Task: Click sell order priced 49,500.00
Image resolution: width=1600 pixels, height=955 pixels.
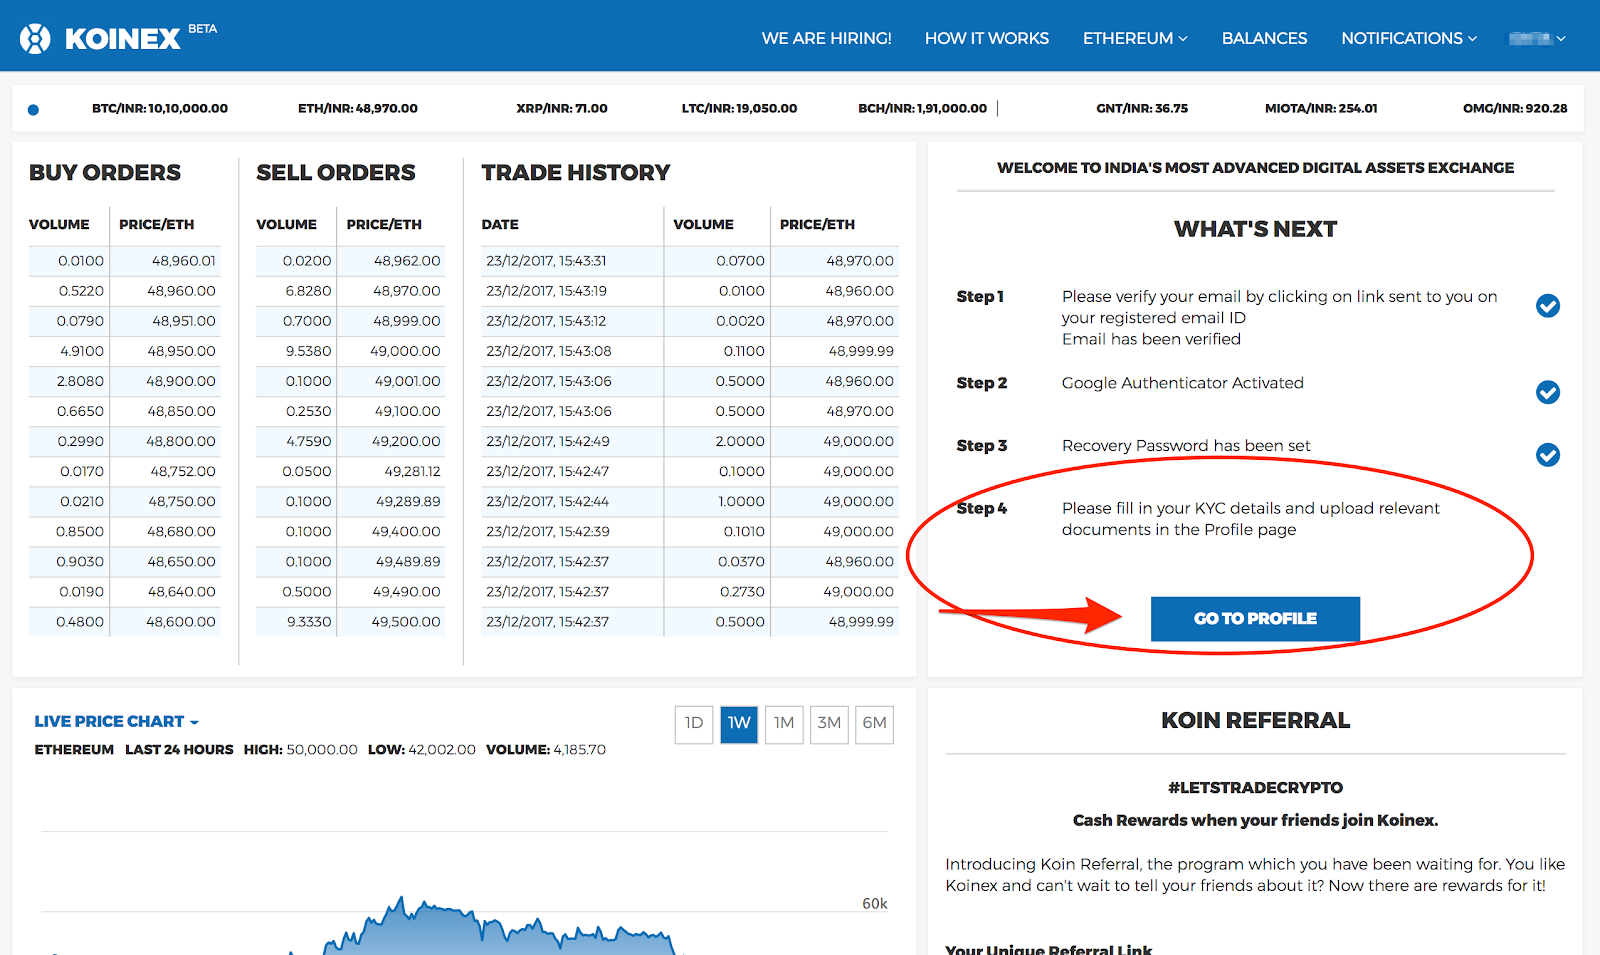Action: coord(406,621)
